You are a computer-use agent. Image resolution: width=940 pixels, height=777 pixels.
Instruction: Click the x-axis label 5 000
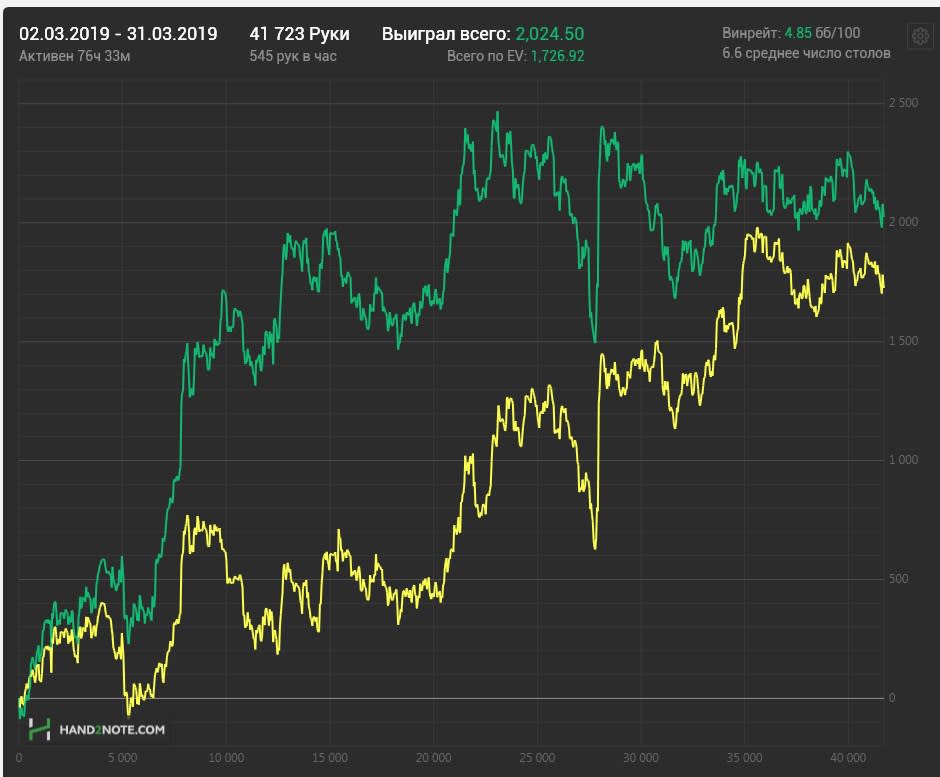tap(122, 758)
